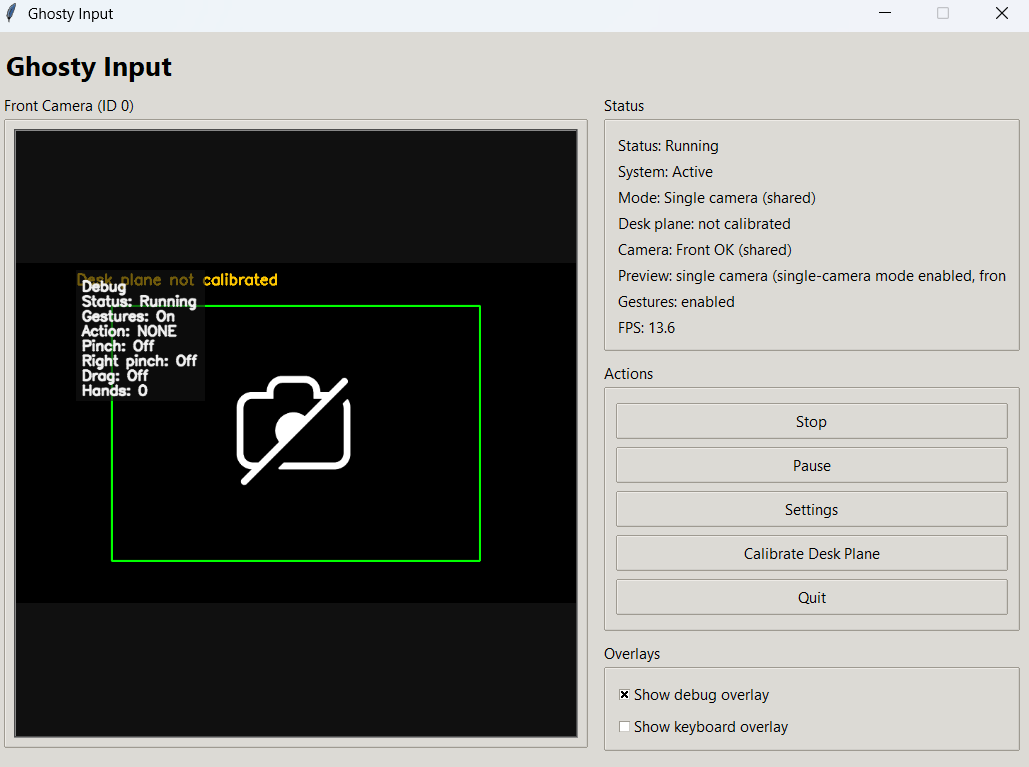The image size is (1029, 767).
Task: Click the camera-off icon in preview
Action: 293,430
